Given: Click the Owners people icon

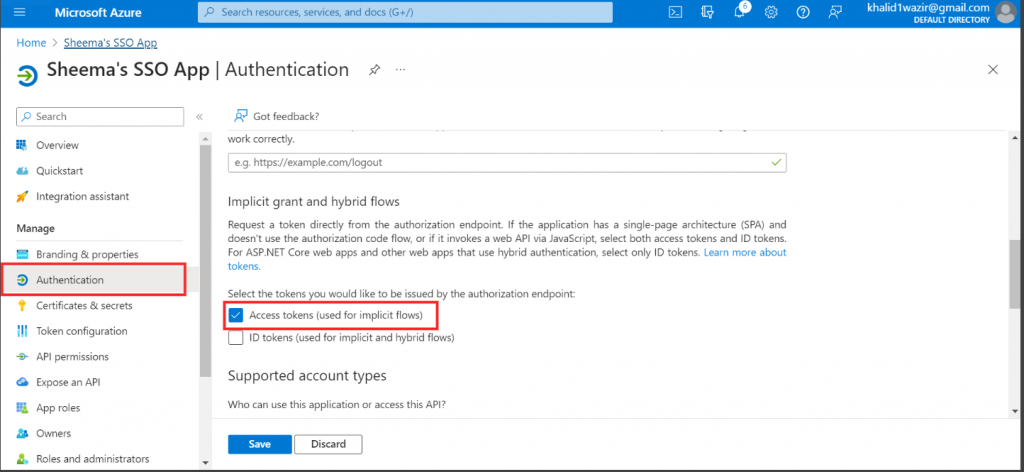Looking at the screenshot, I should (x=22, y=433).
